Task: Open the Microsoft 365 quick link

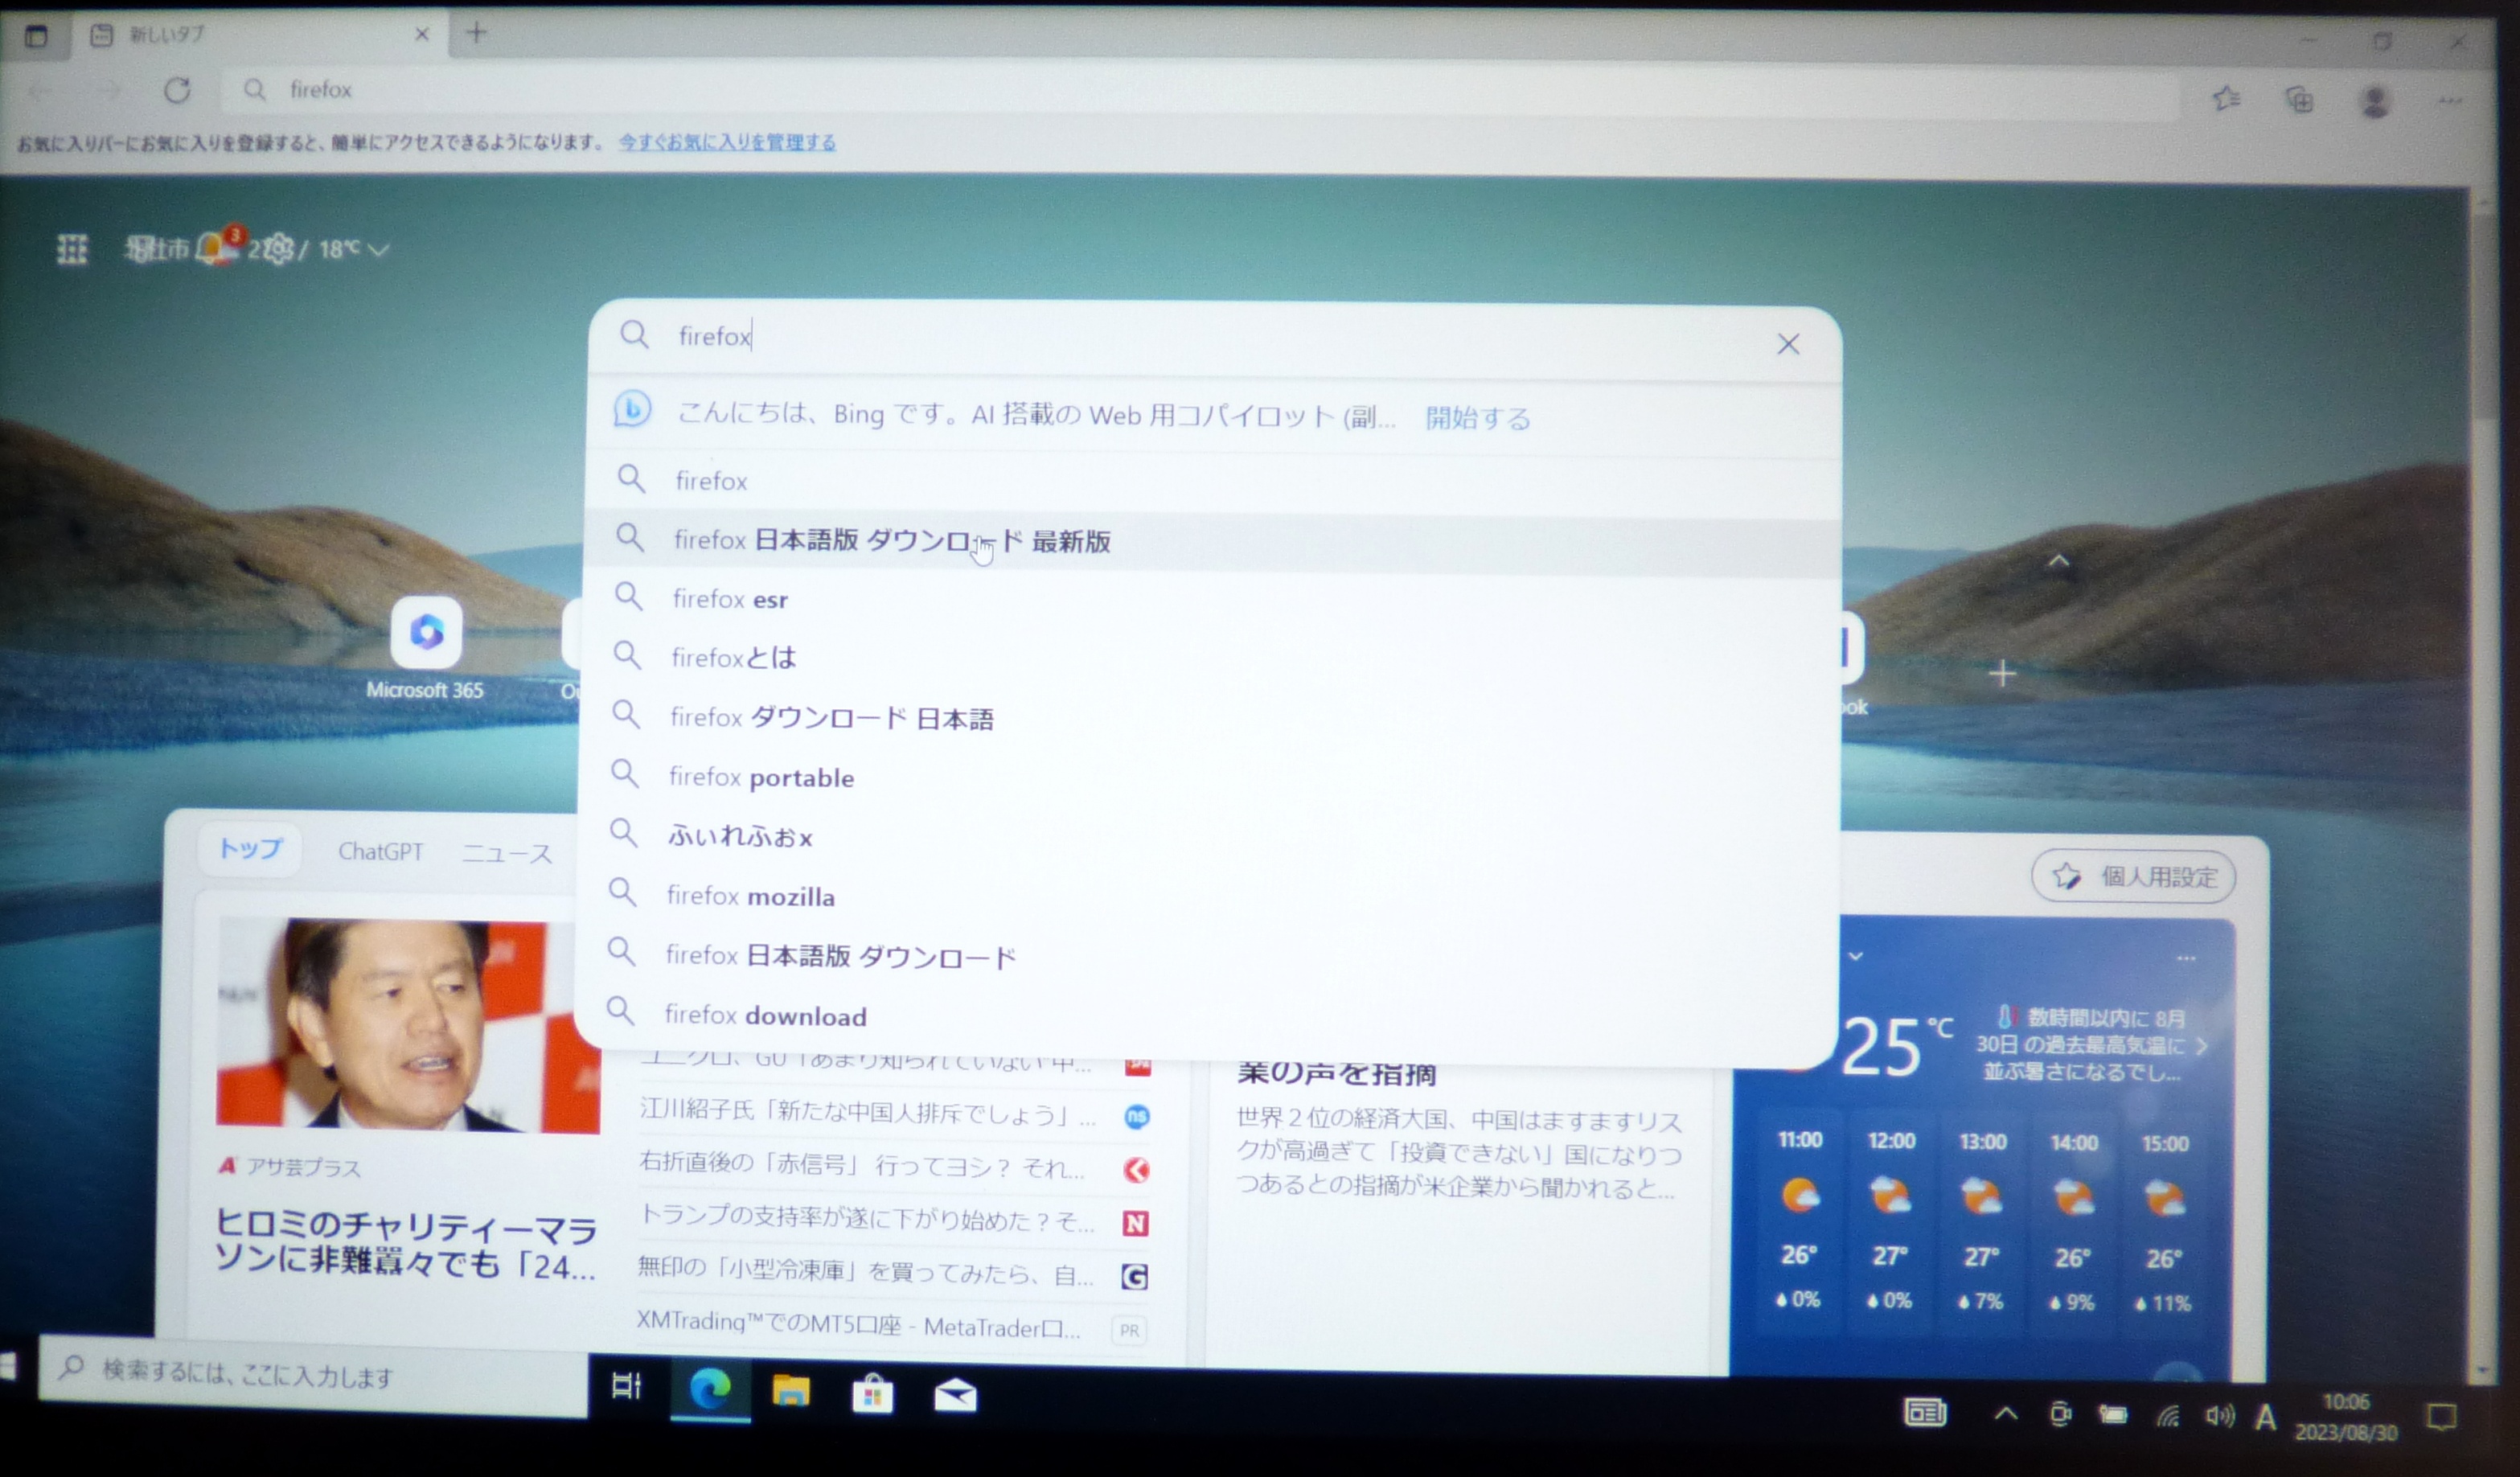Action: pyautogui.click(x=426, y=648)
